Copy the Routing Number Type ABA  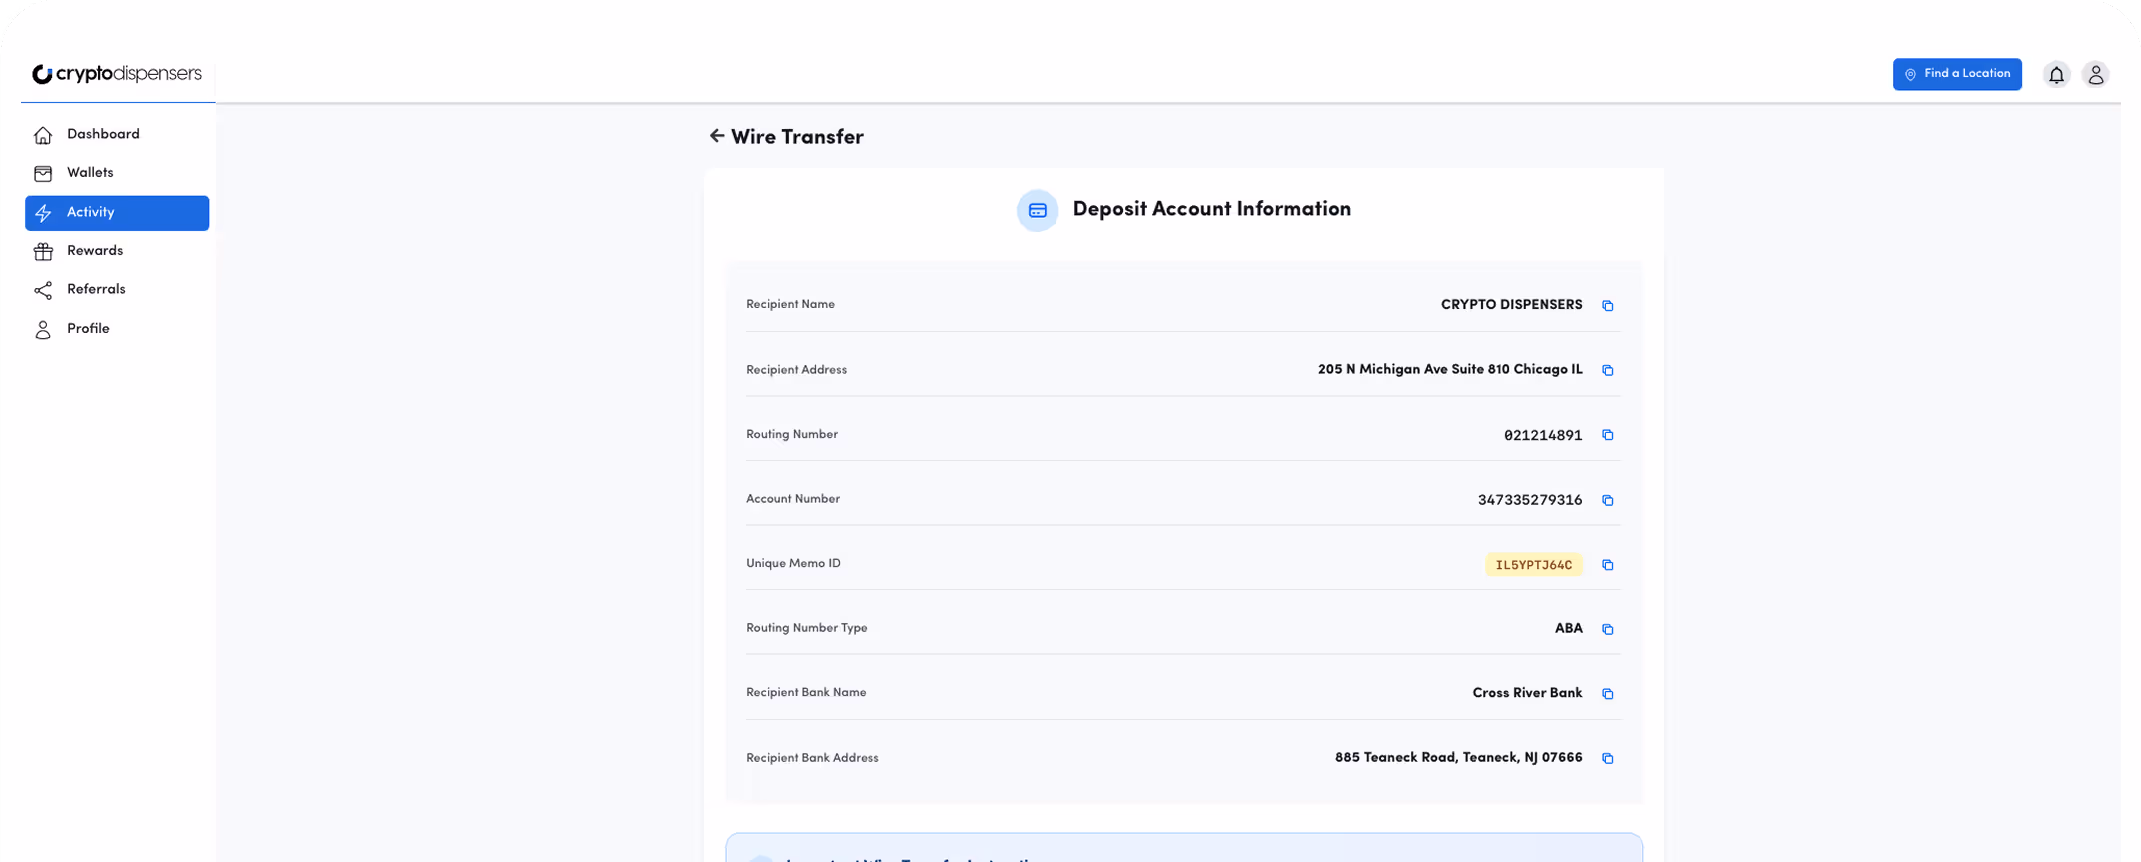pyautogui.click(x=1607, y=629)
